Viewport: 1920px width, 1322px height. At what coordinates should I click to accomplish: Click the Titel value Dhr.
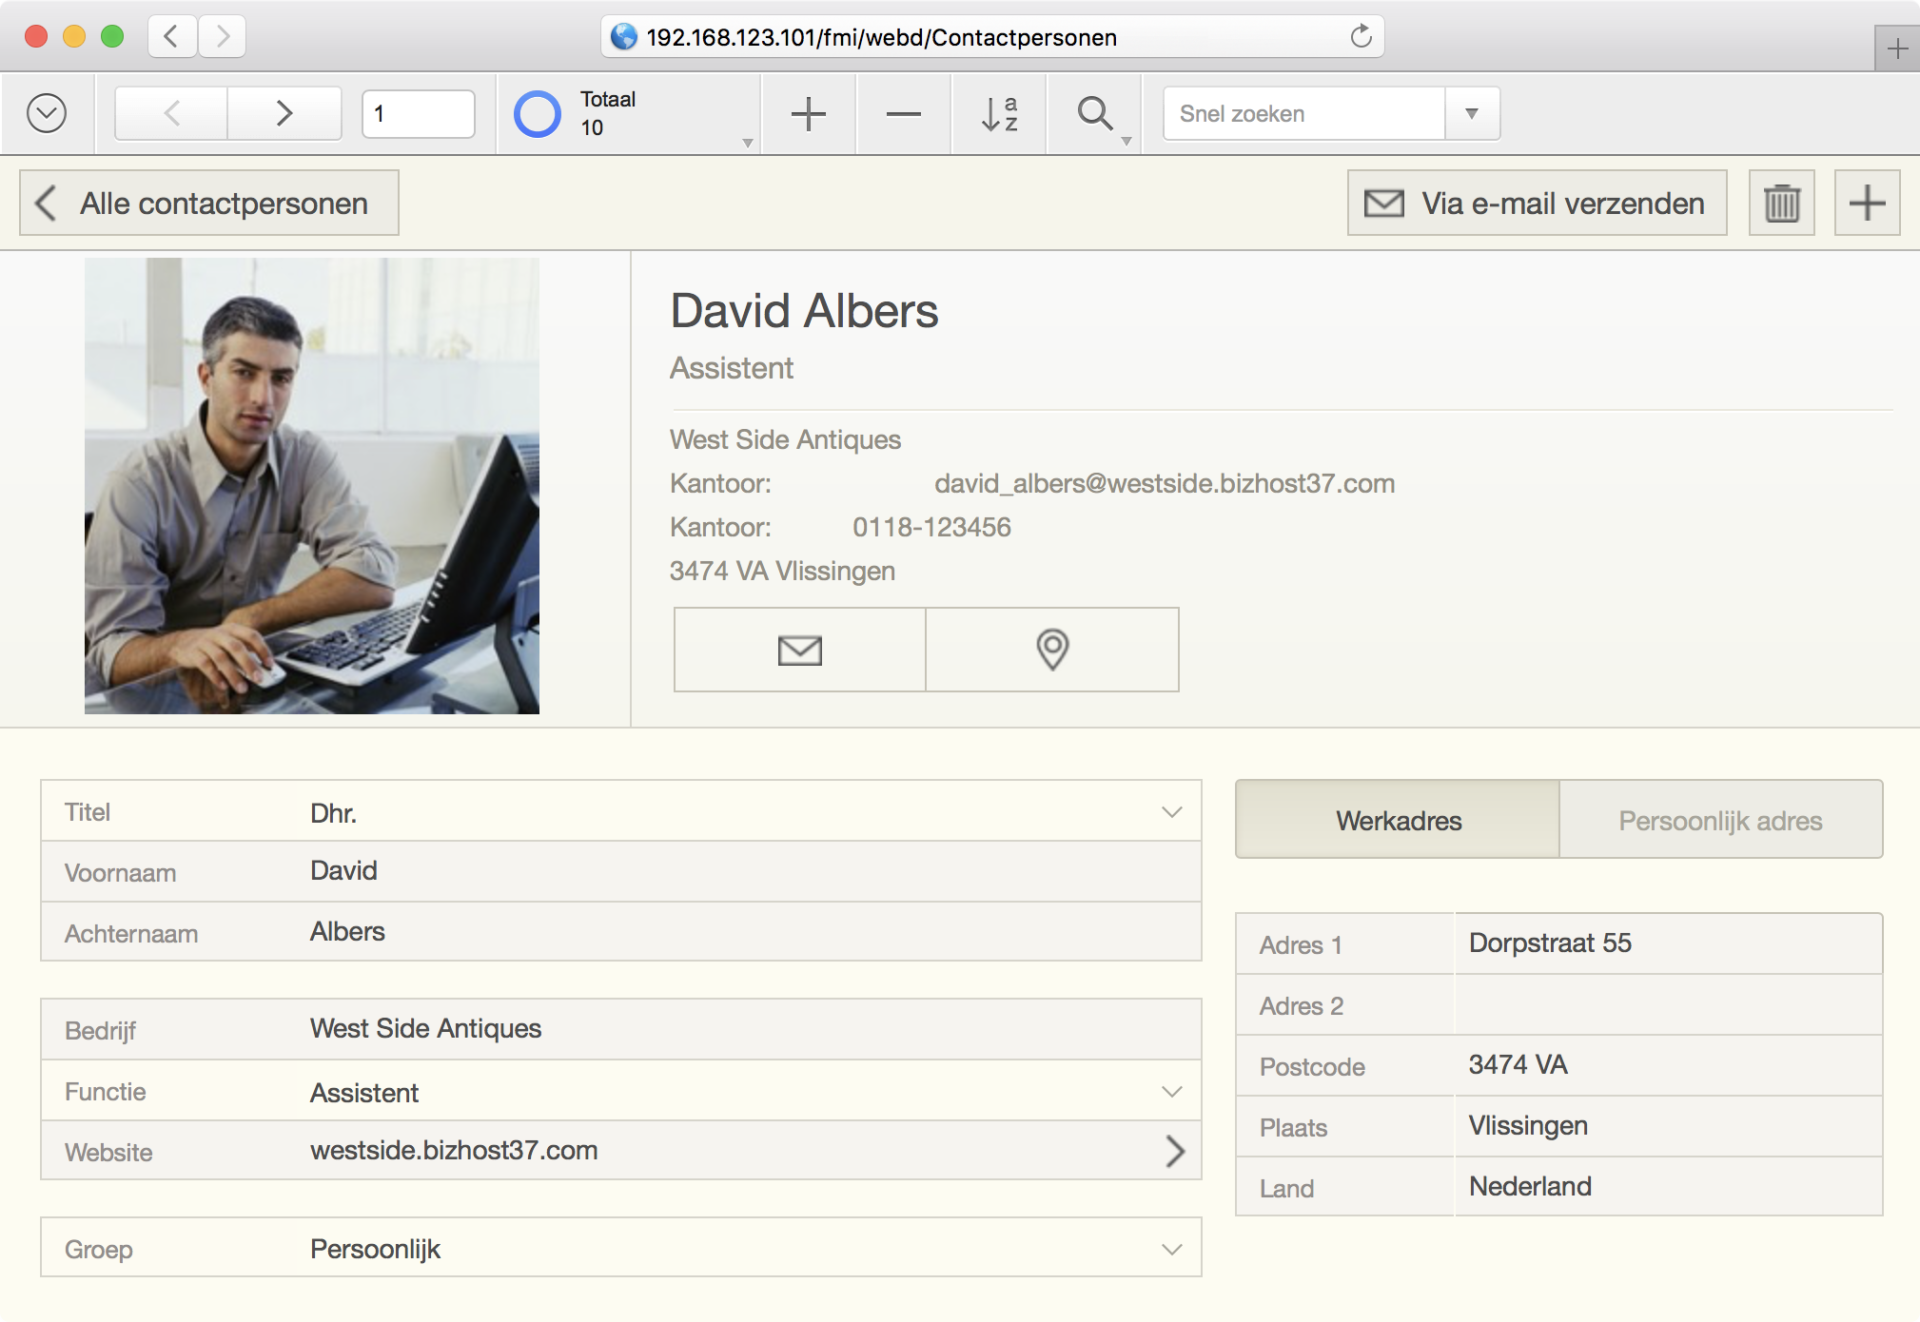(333, 813)
